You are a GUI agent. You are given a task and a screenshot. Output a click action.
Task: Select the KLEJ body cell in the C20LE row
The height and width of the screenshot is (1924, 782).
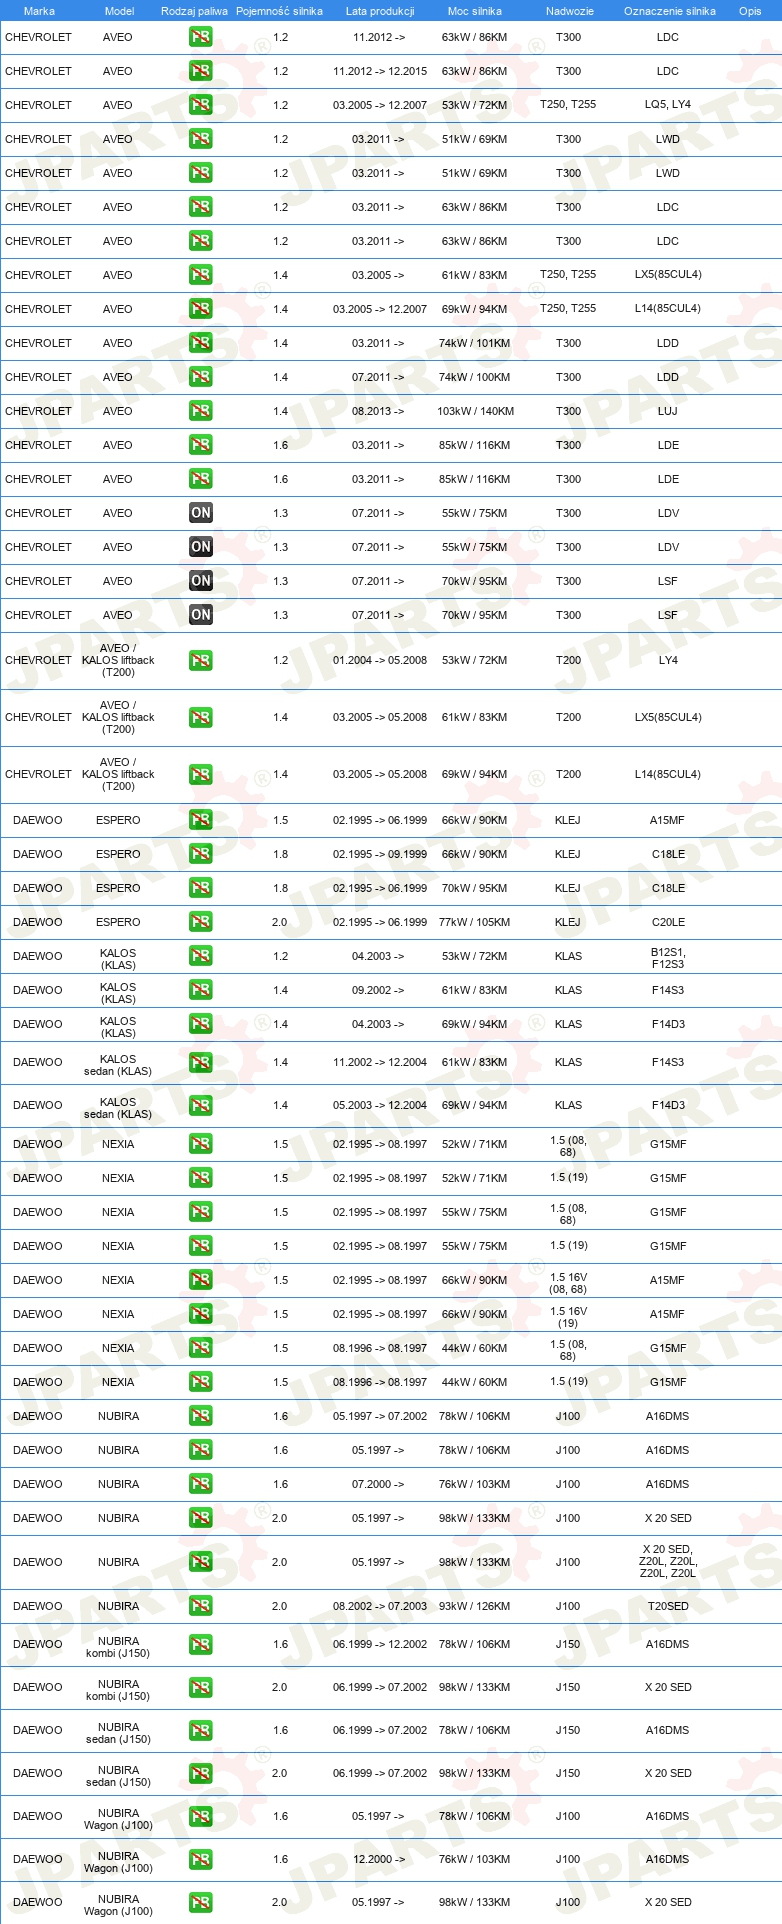click(568, 922)
